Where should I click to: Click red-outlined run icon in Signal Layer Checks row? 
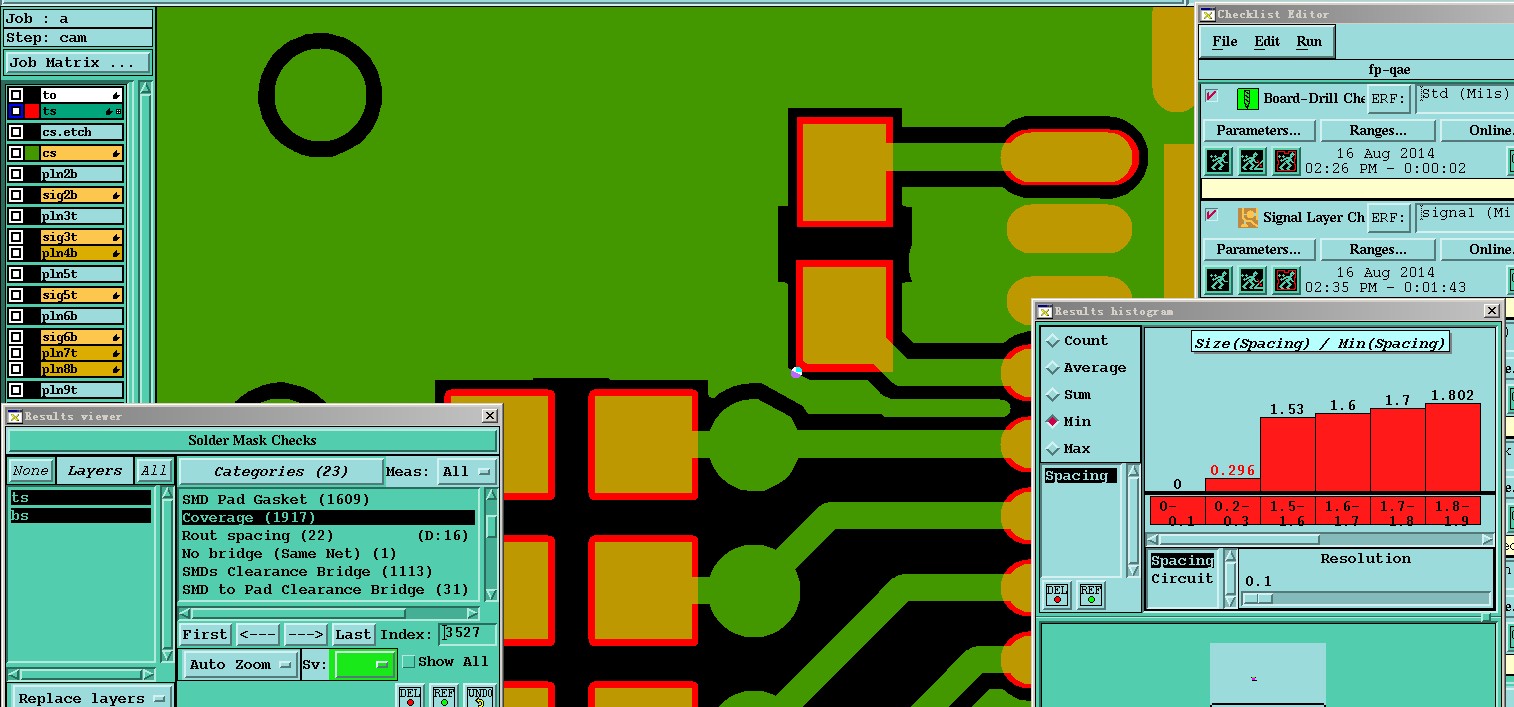[1286, 280]
